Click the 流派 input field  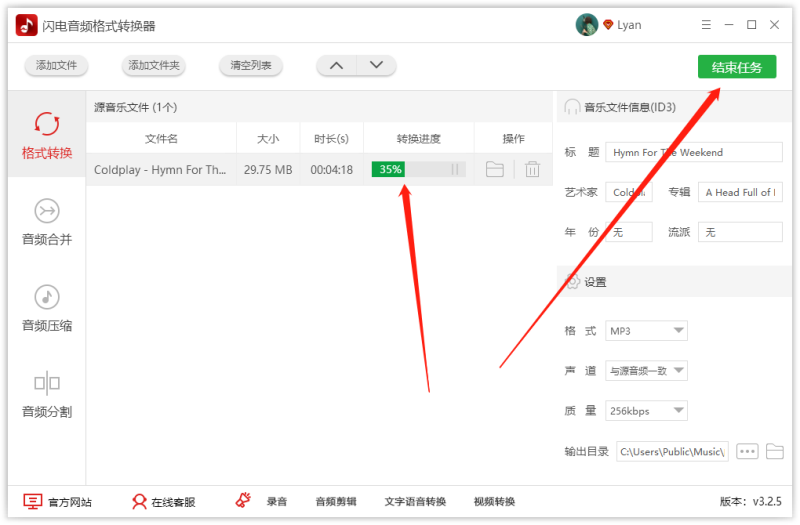click(740, 232)
